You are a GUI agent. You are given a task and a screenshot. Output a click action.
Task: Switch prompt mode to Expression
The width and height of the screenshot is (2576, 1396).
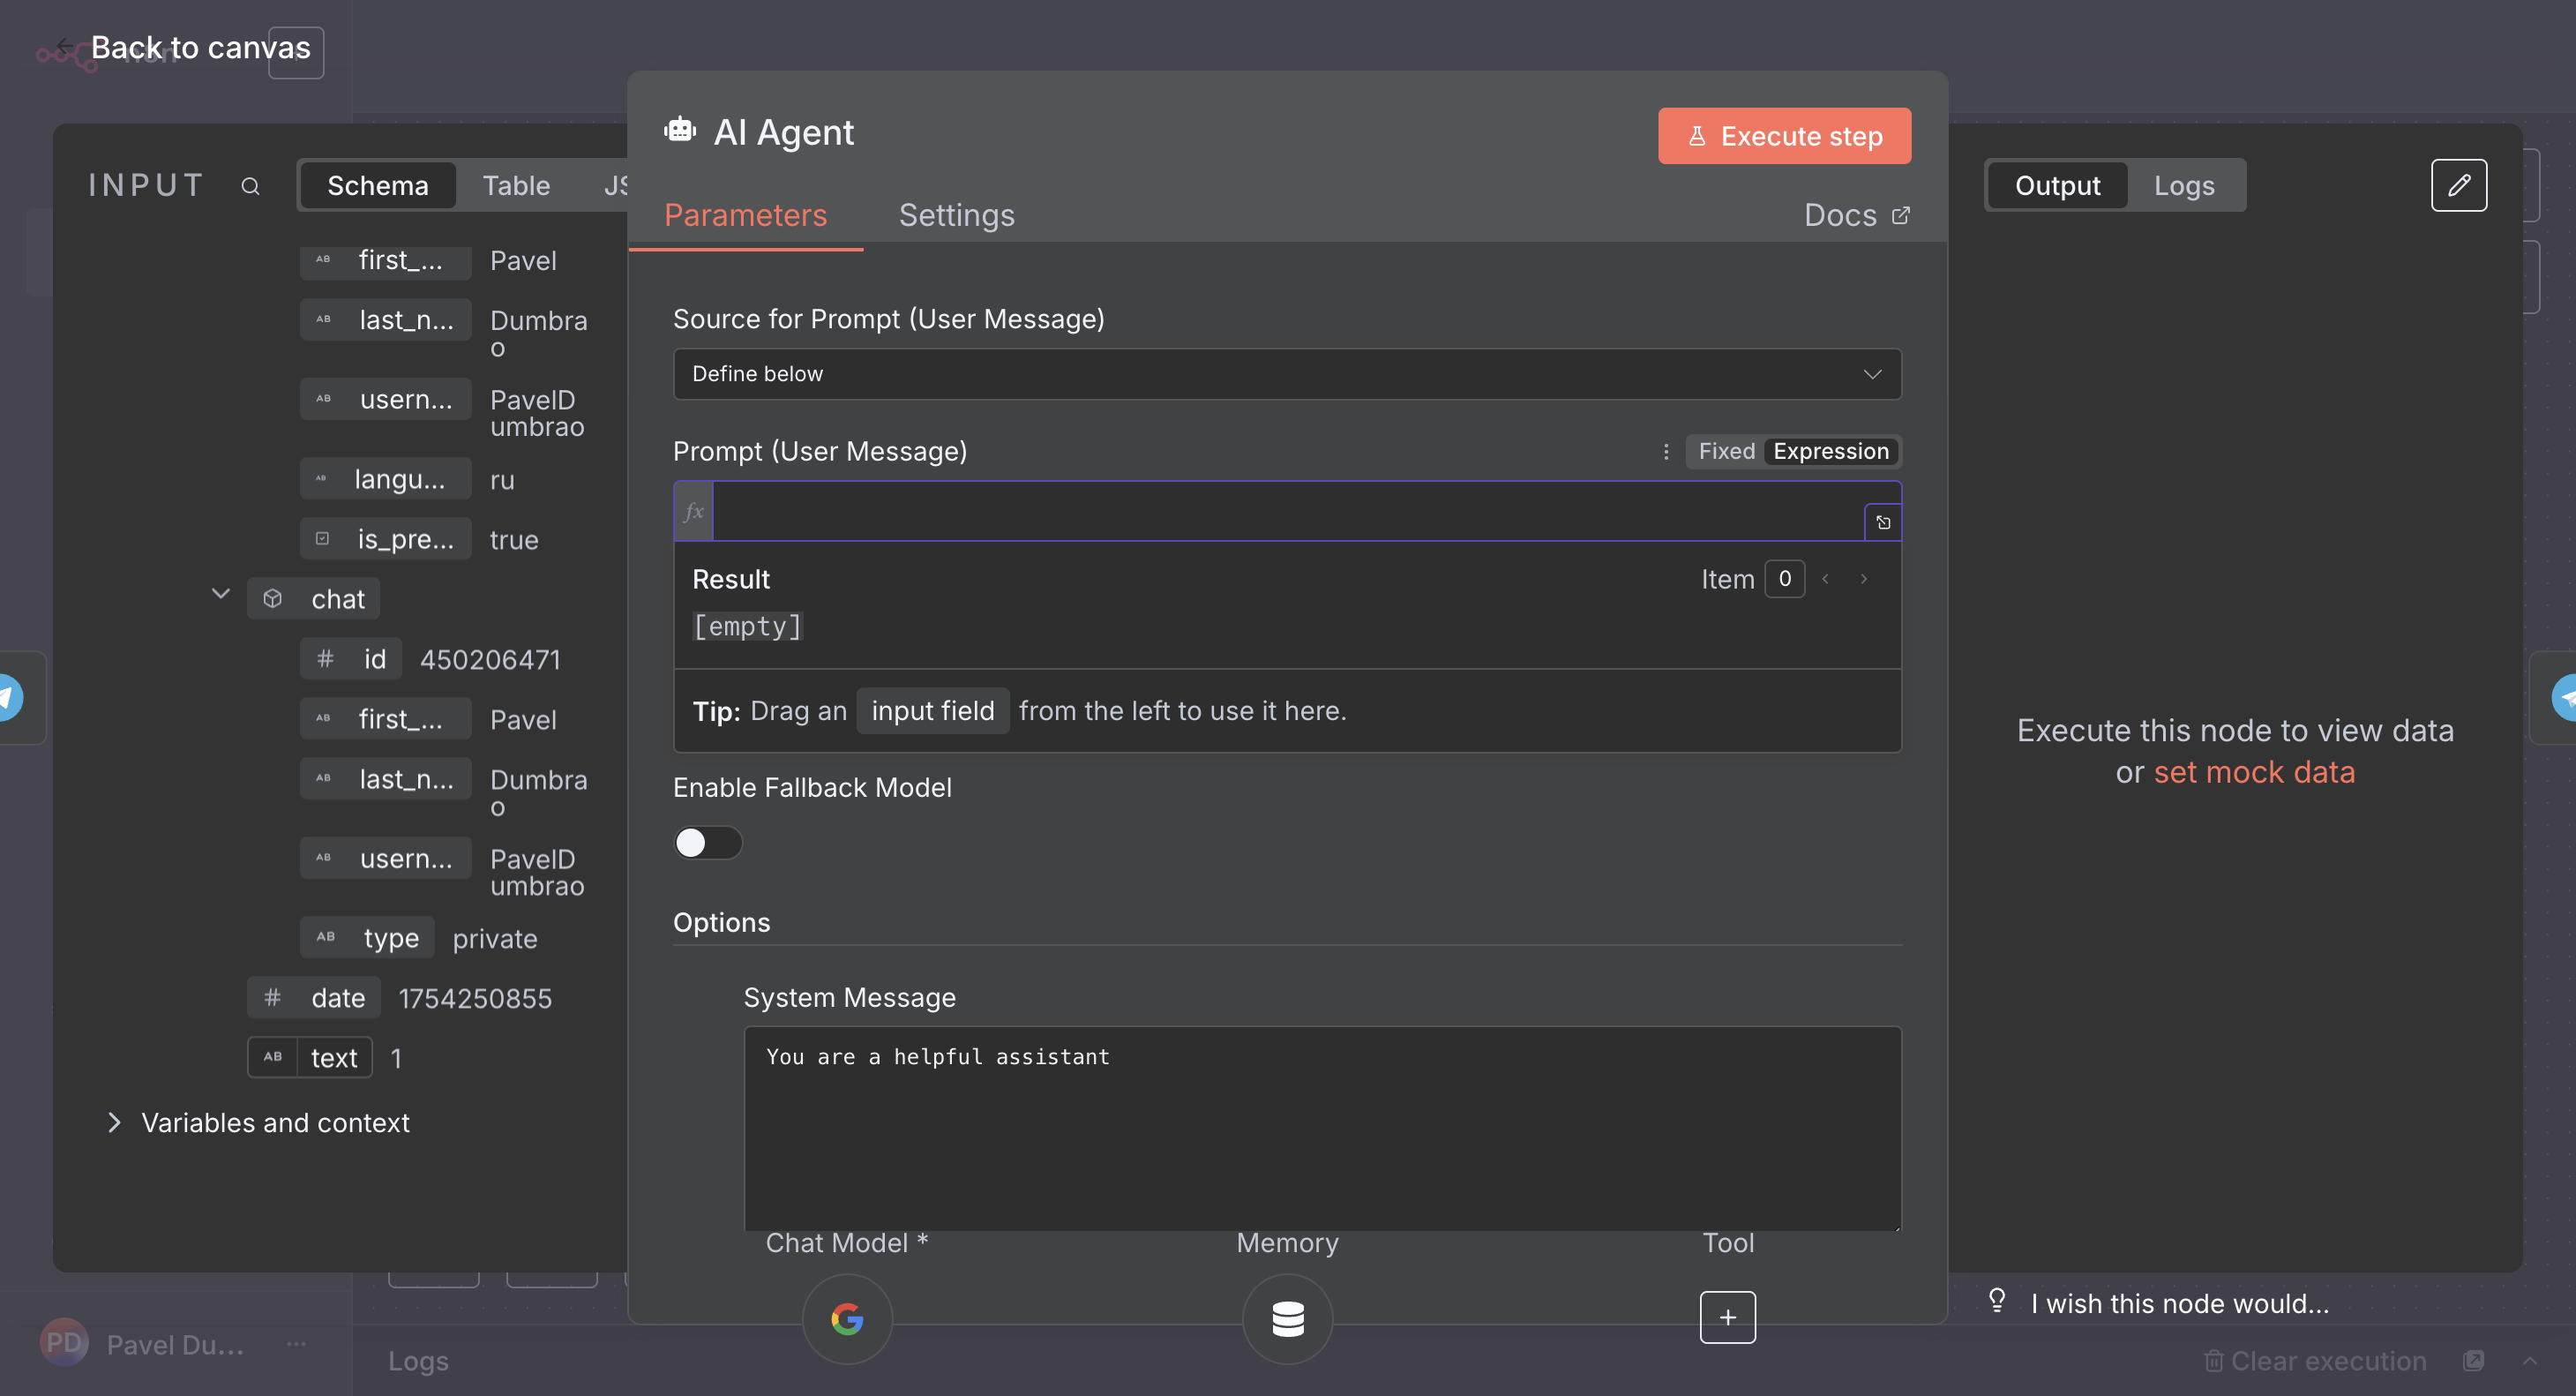click(x=1830, y=451)
